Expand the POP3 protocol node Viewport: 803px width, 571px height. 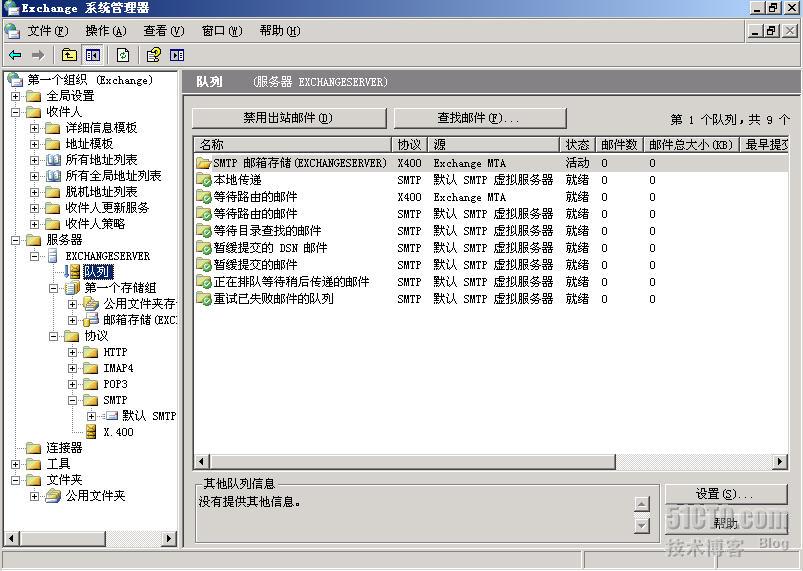pyautogui.click(x=72, y=384)
